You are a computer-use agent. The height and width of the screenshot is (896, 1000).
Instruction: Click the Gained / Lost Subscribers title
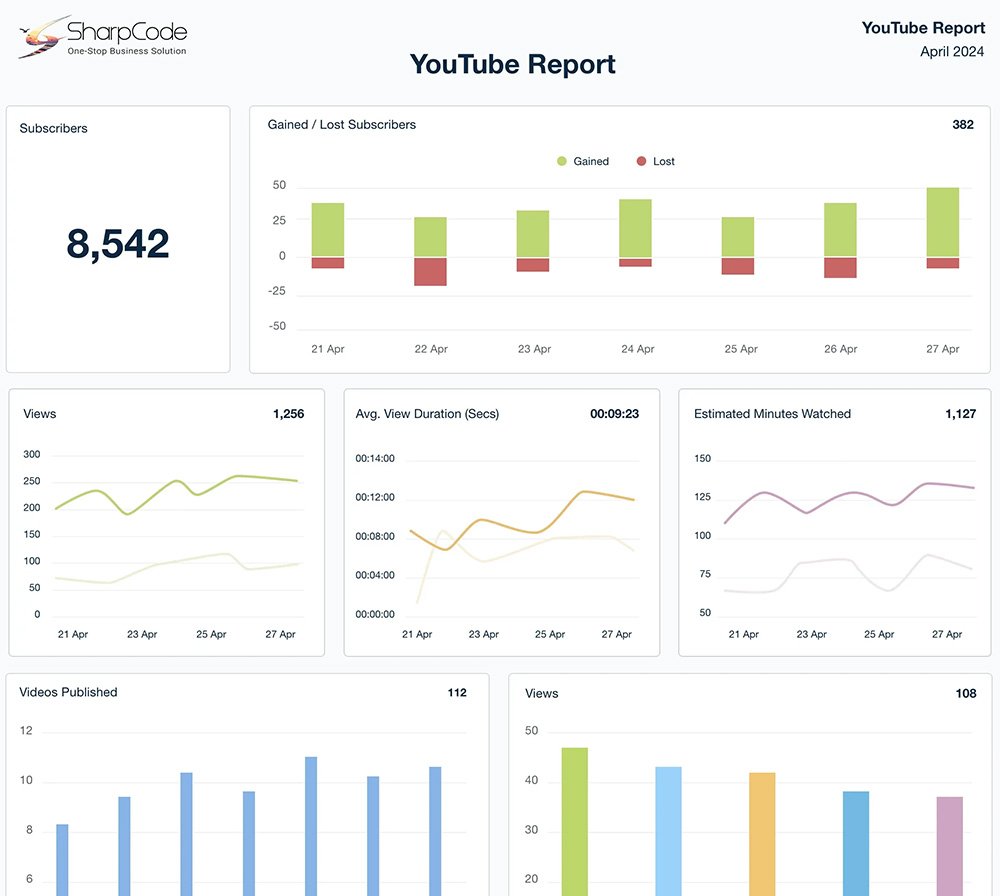342,125
